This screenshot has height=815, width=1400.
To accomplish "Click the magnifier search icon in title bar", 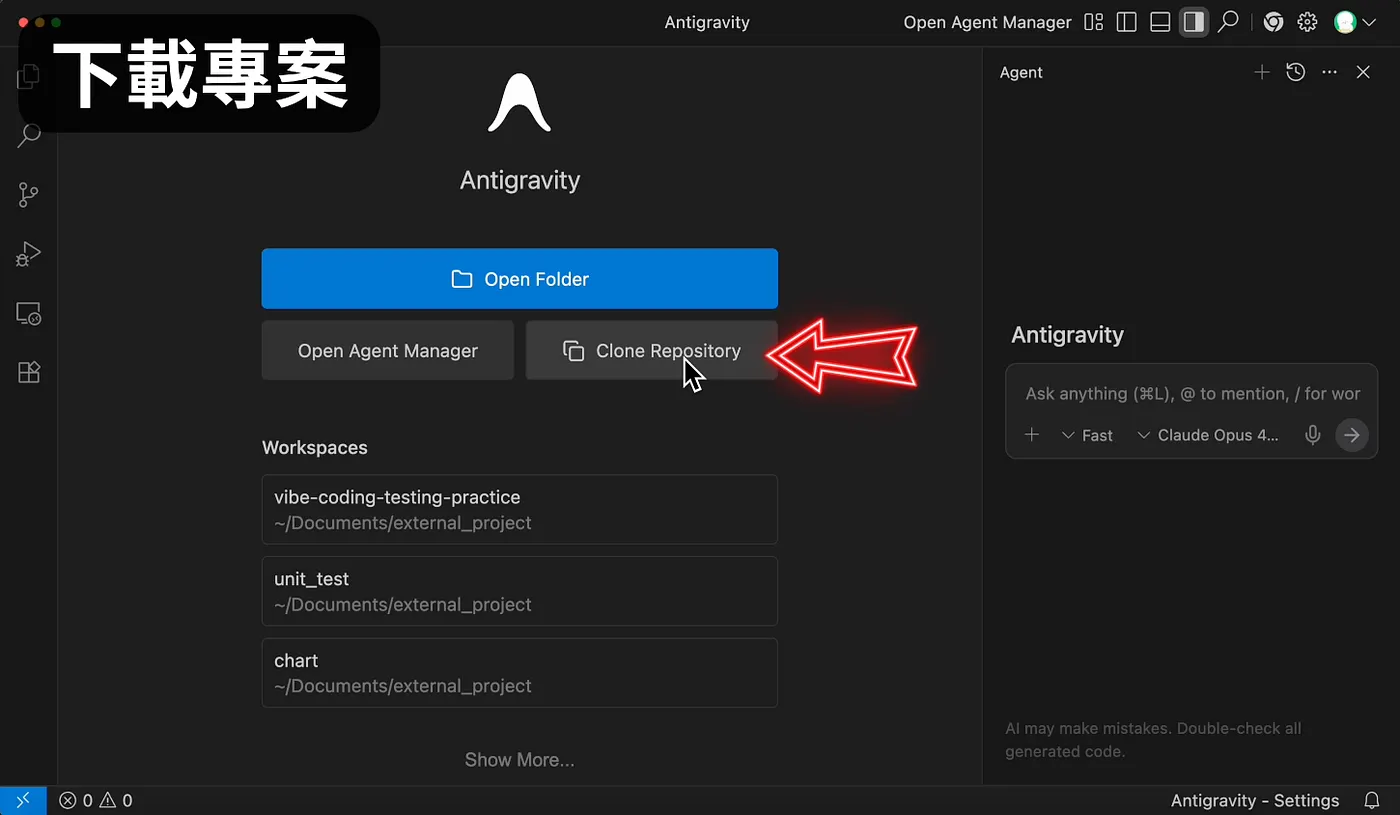I will point(1228,22).
